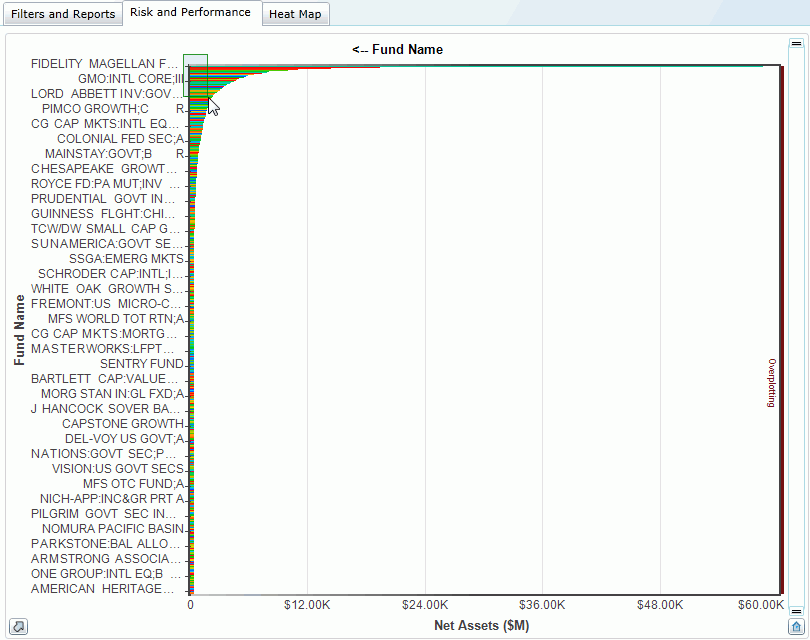Click the $48.00K axis tick label
Screen dimensions: 810x640
(660, 605)
